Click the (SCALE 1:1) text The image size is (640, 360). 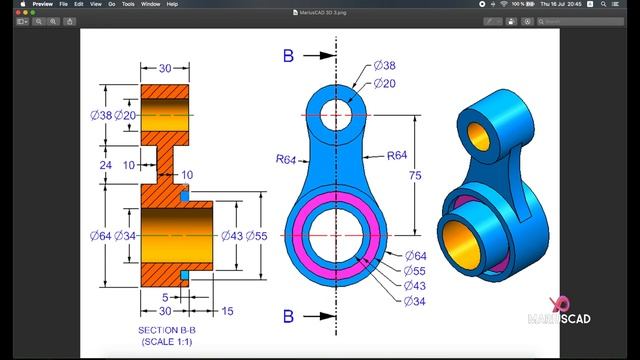coord(167,342)
